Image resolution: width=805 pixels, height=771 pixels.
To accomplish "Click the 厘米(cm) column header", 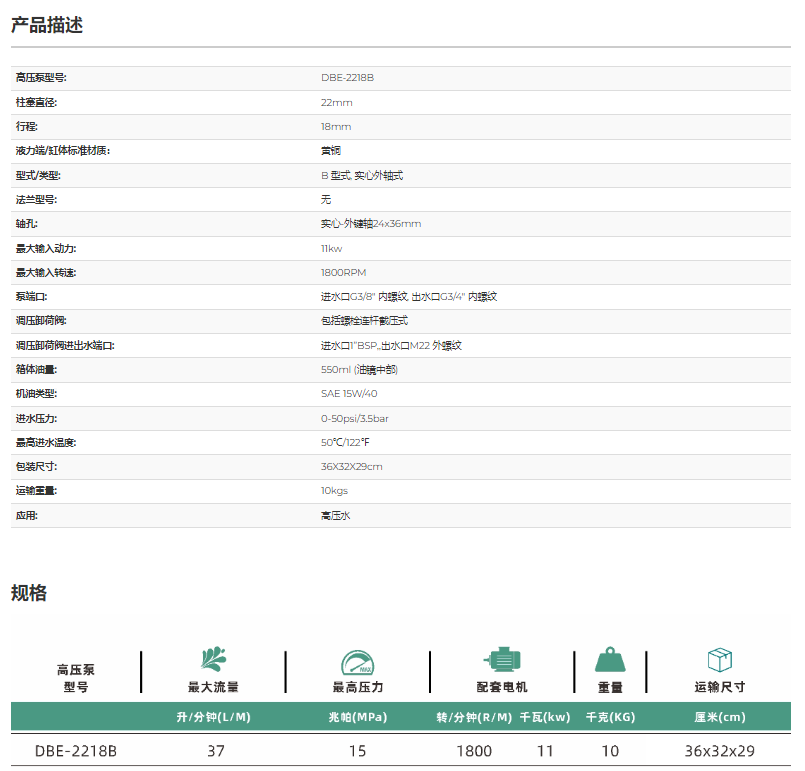I will click(x=719, y=717).
